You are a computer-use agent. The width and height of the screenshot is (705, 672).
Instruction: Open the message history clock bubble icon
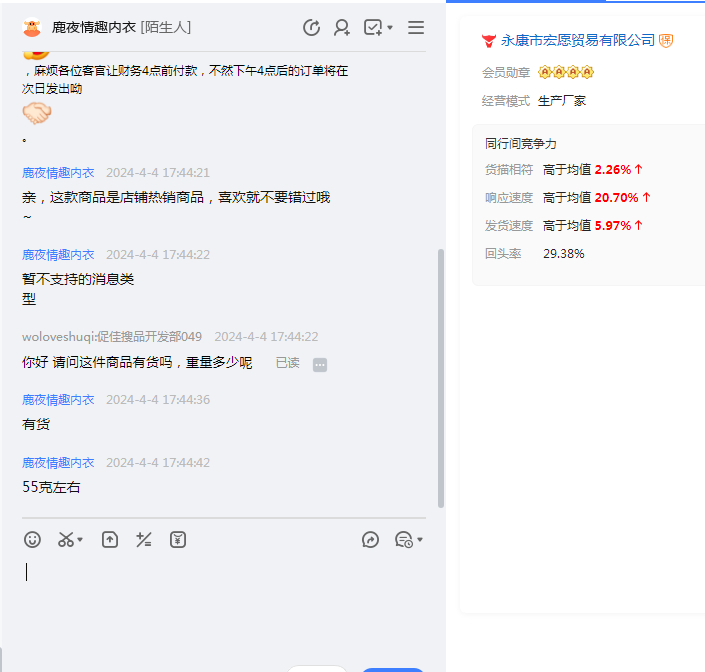[404, 539]
